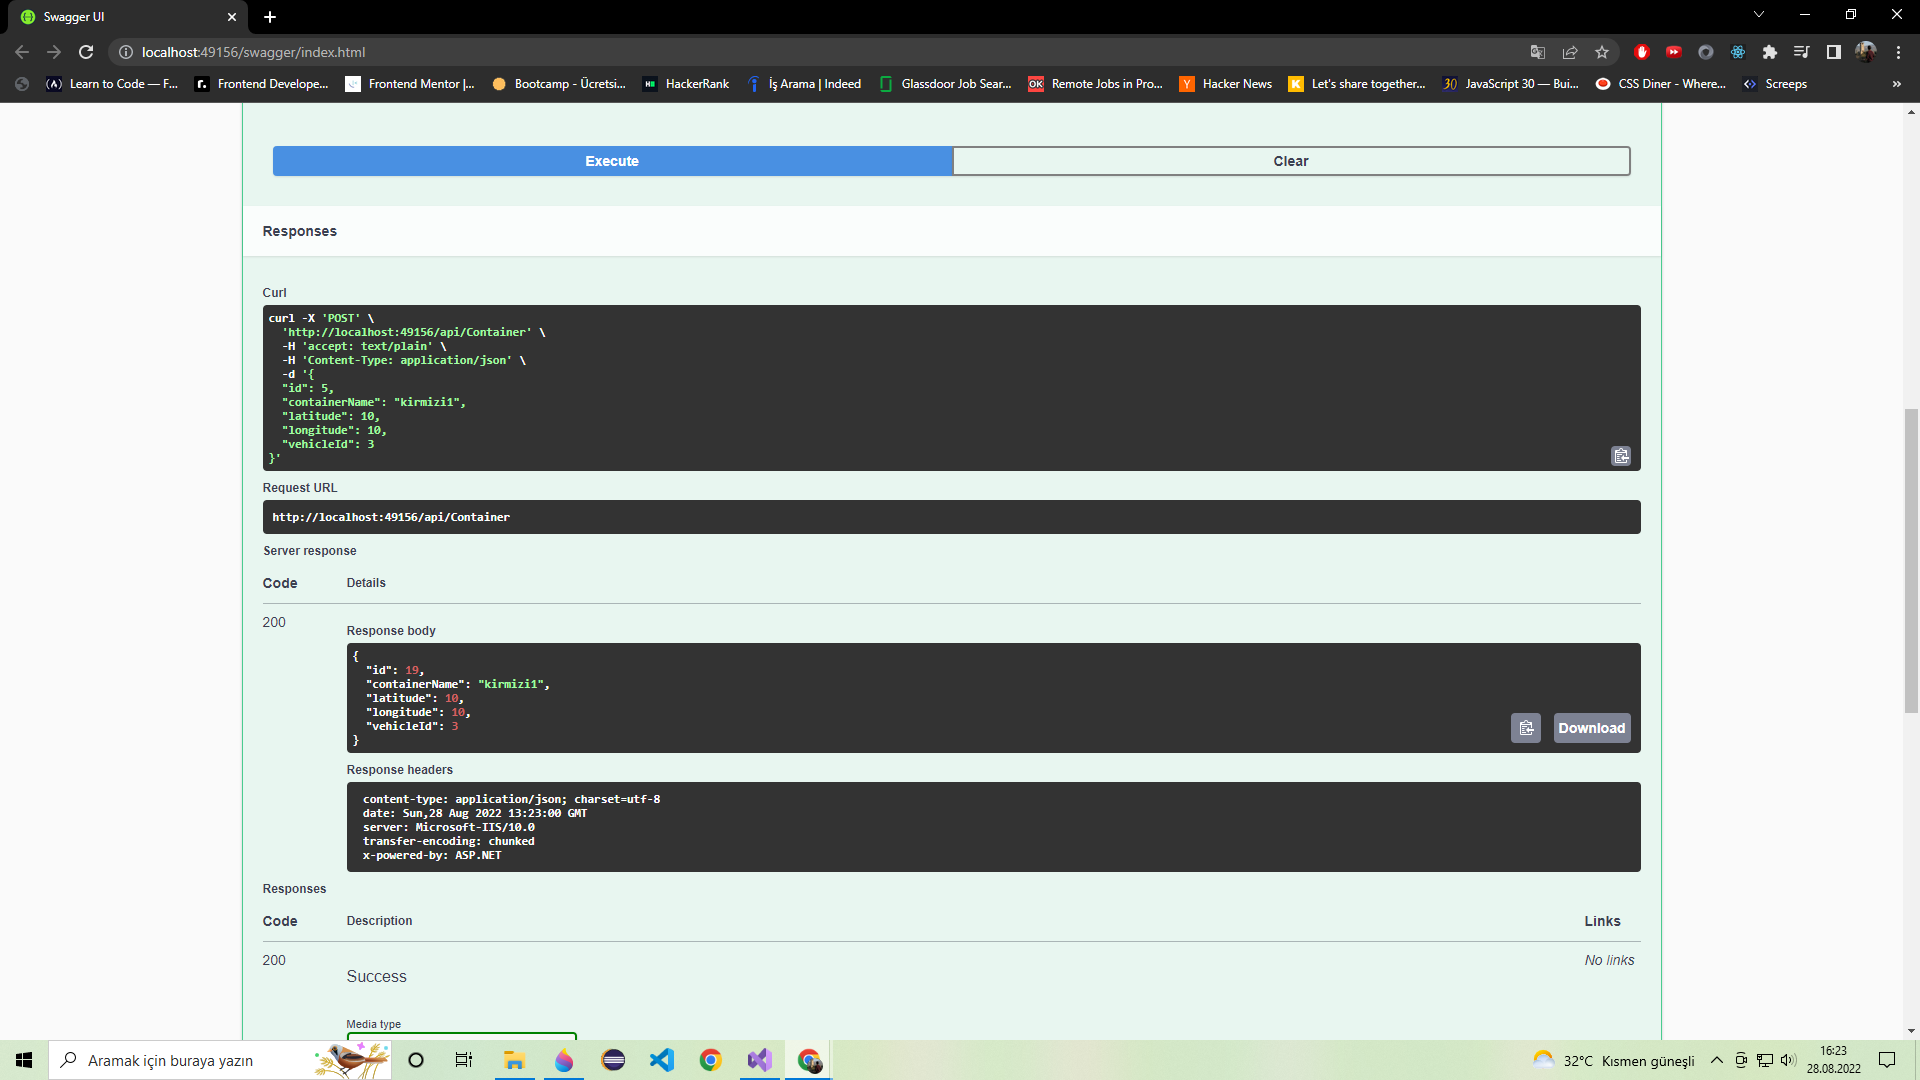Viewport: 1920px width, 1080px height.
Task: Copy the curl command to clipboard
Action: (x=1621, y=456)
